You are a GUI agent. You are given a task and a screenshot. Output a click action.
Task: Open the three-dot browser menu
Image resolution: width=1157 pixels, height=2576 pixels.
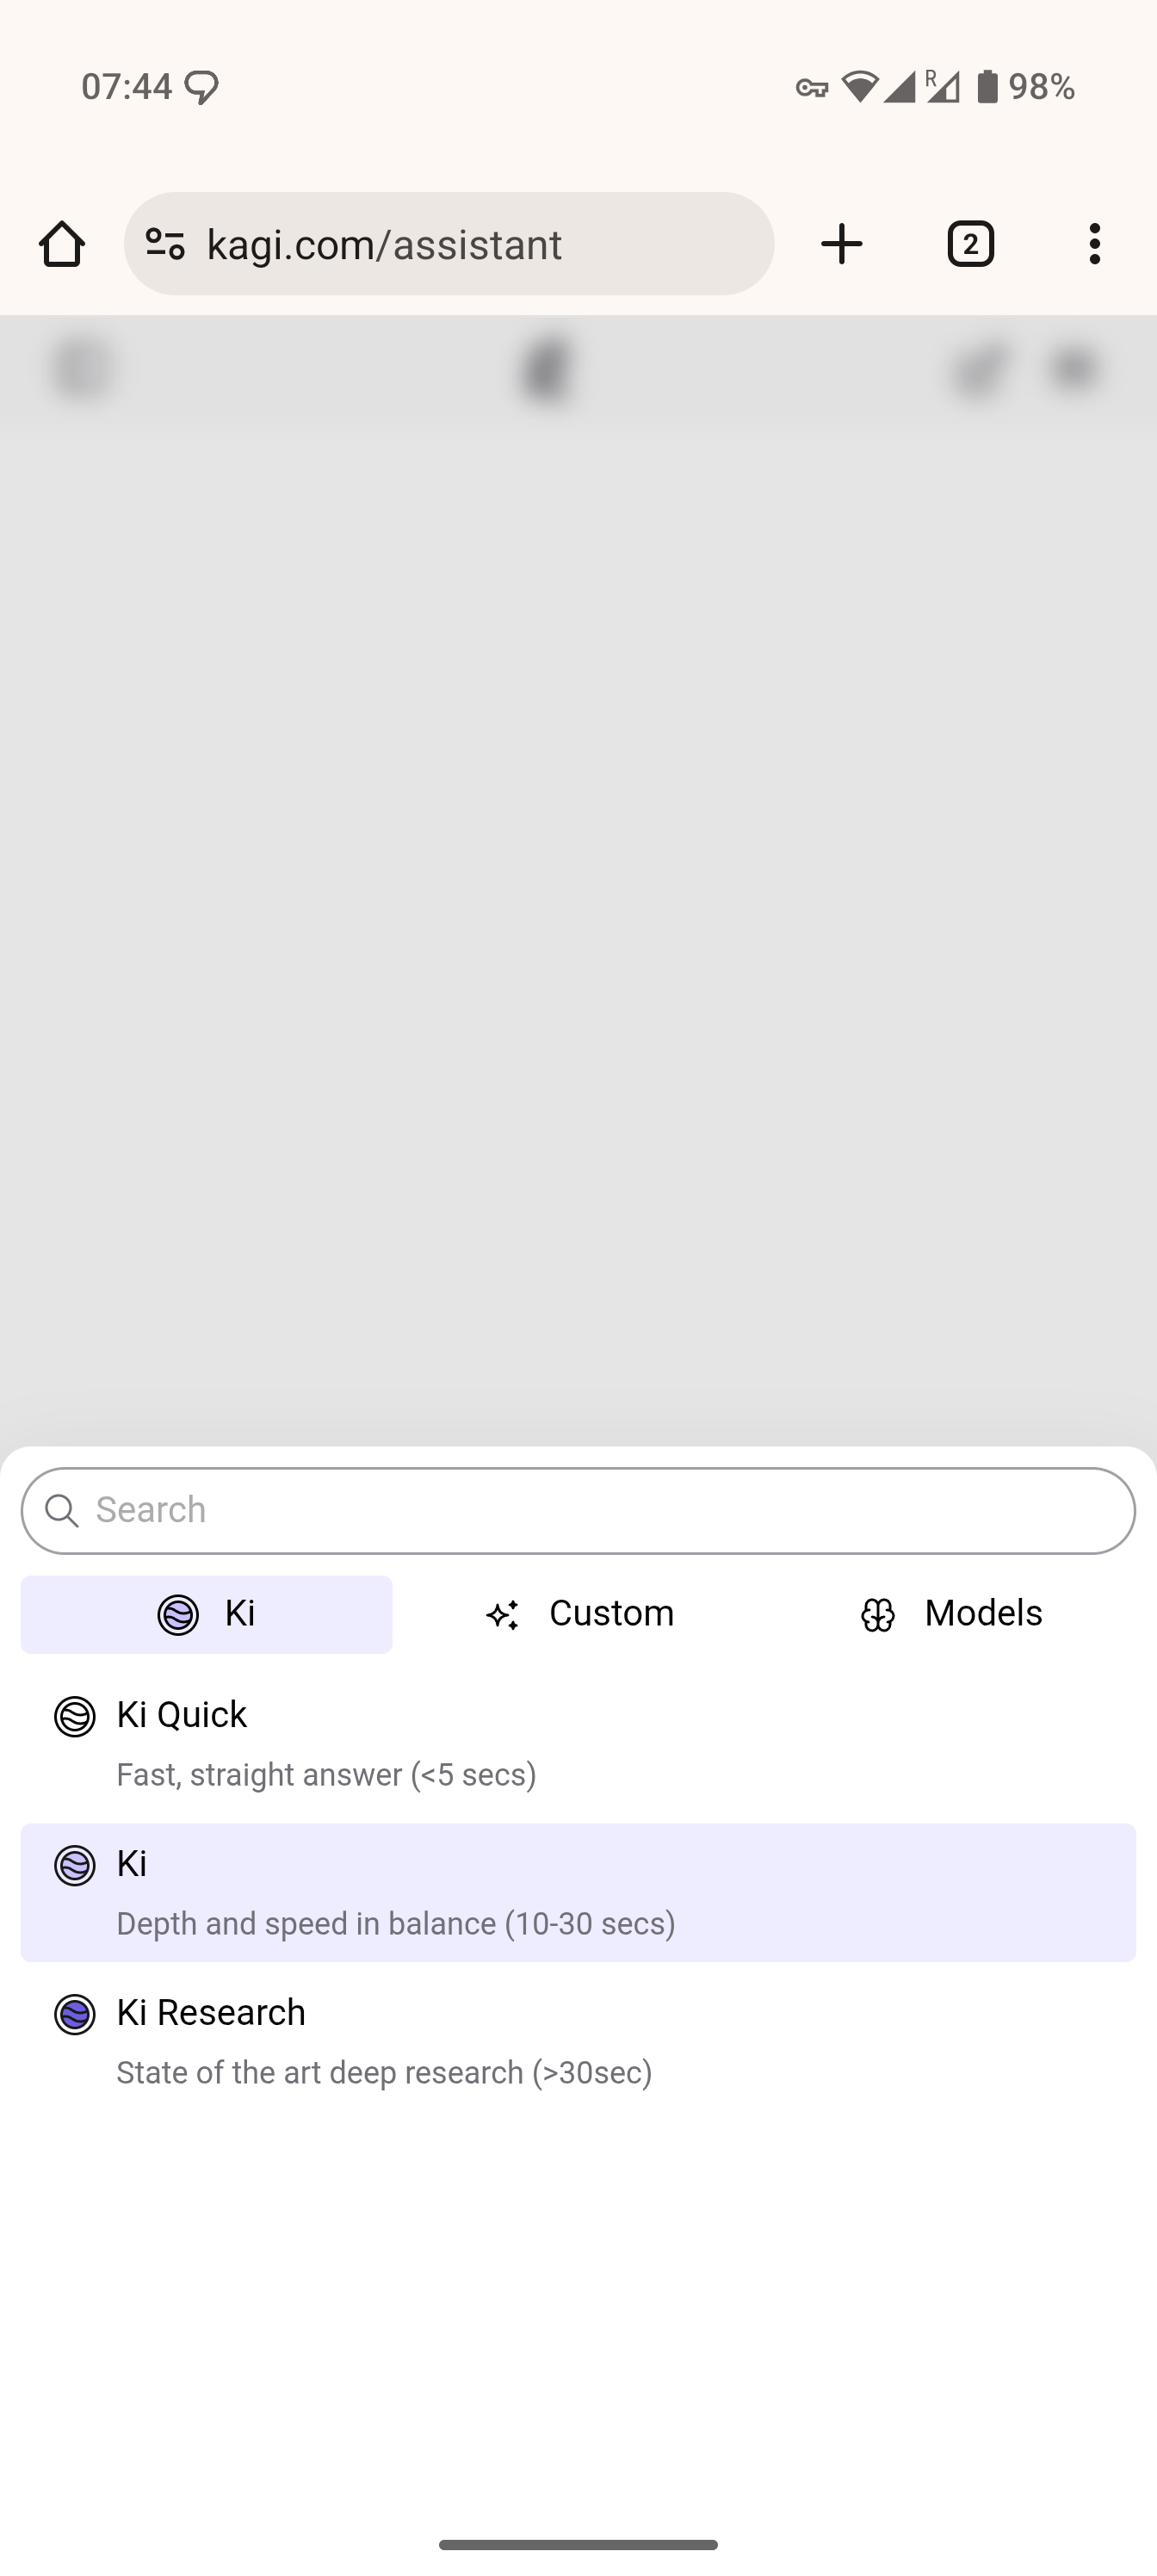click(1095, 244)
